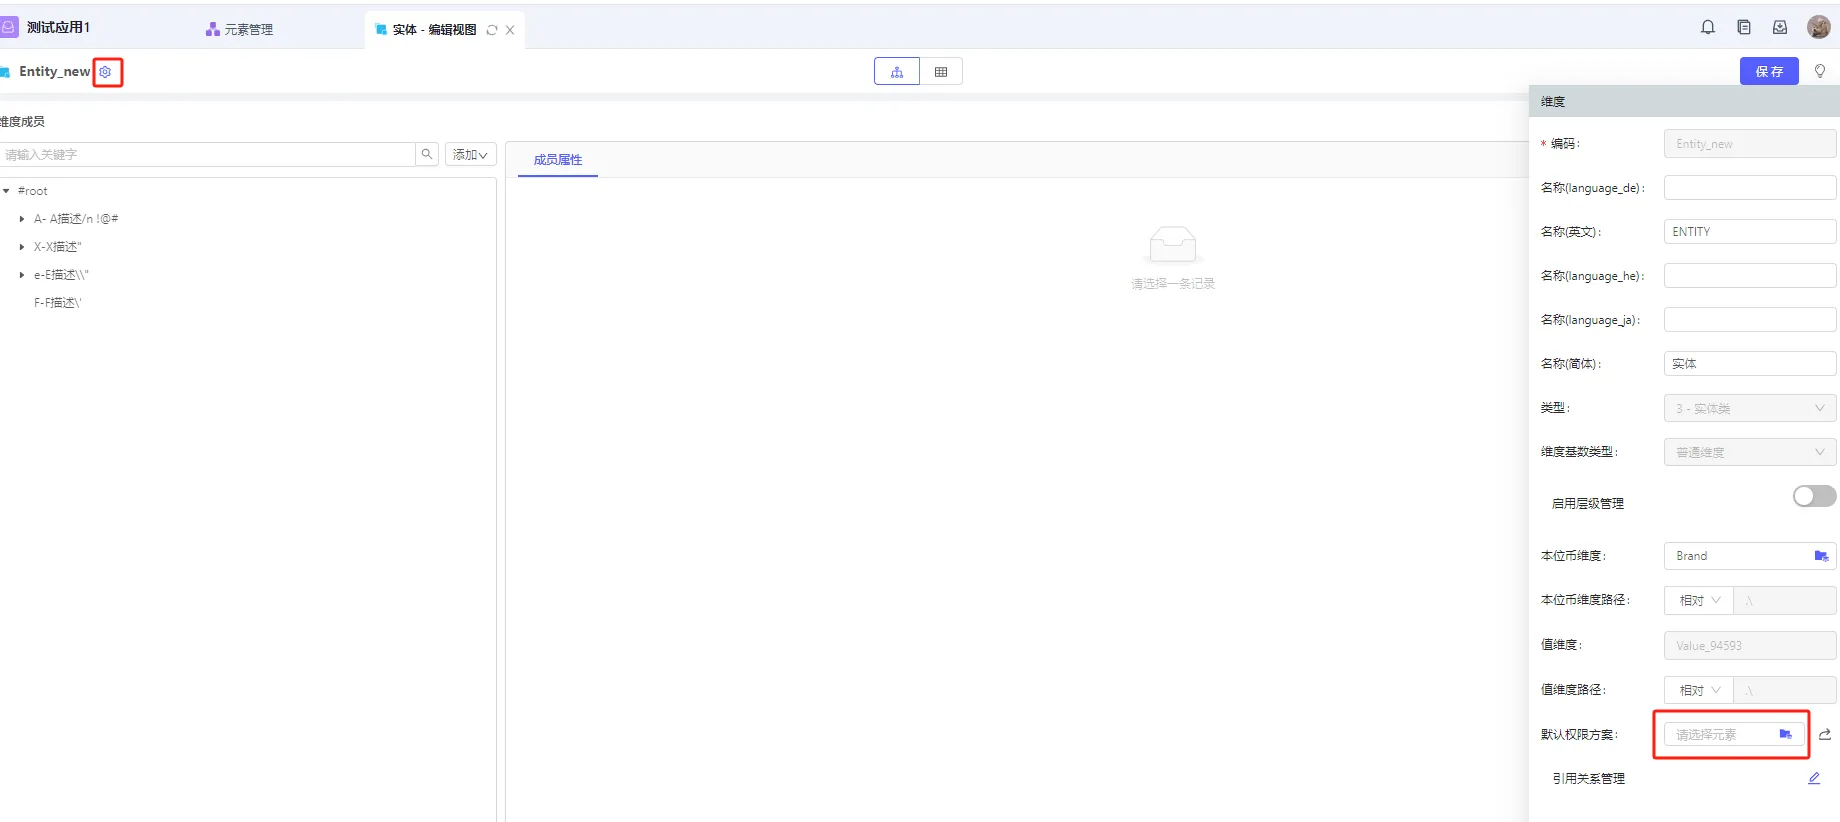Switch to tree hierarchy view icon
Viewport: 1840px width, 822px height.
(897, 72)
